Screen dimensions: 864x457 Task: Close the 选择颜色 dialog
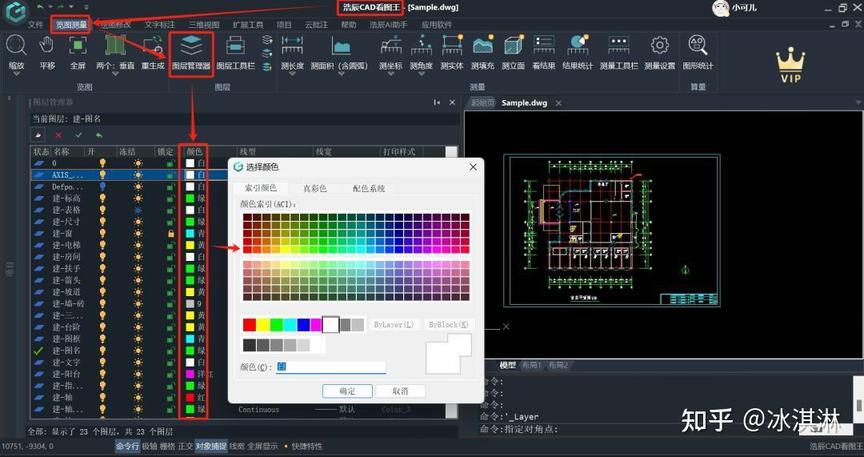coord(473,167)
